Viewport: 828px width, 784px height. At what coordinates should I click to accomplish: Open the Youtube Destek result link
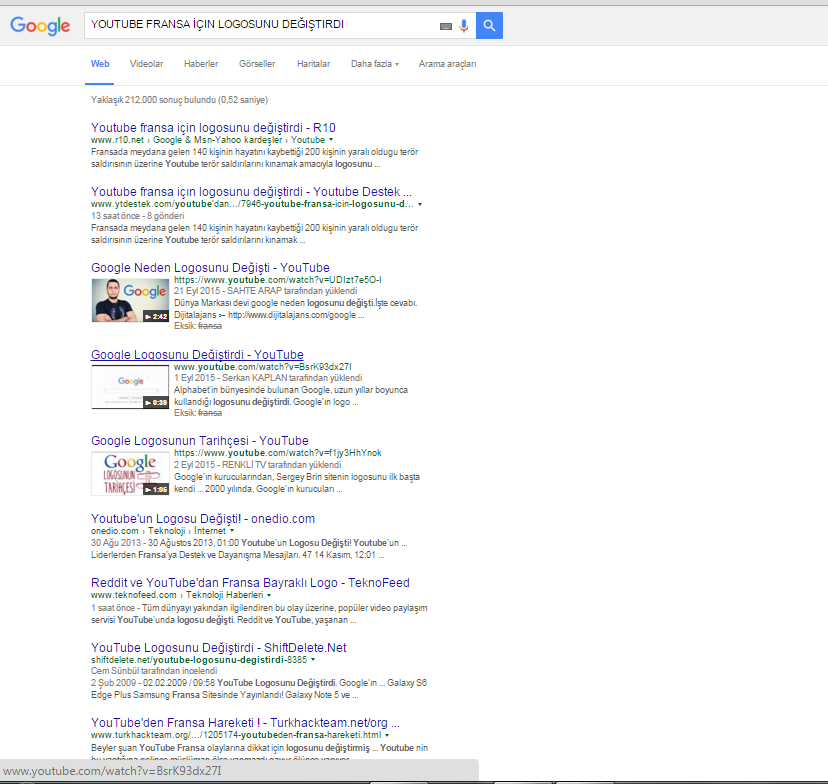coord(251,192)
